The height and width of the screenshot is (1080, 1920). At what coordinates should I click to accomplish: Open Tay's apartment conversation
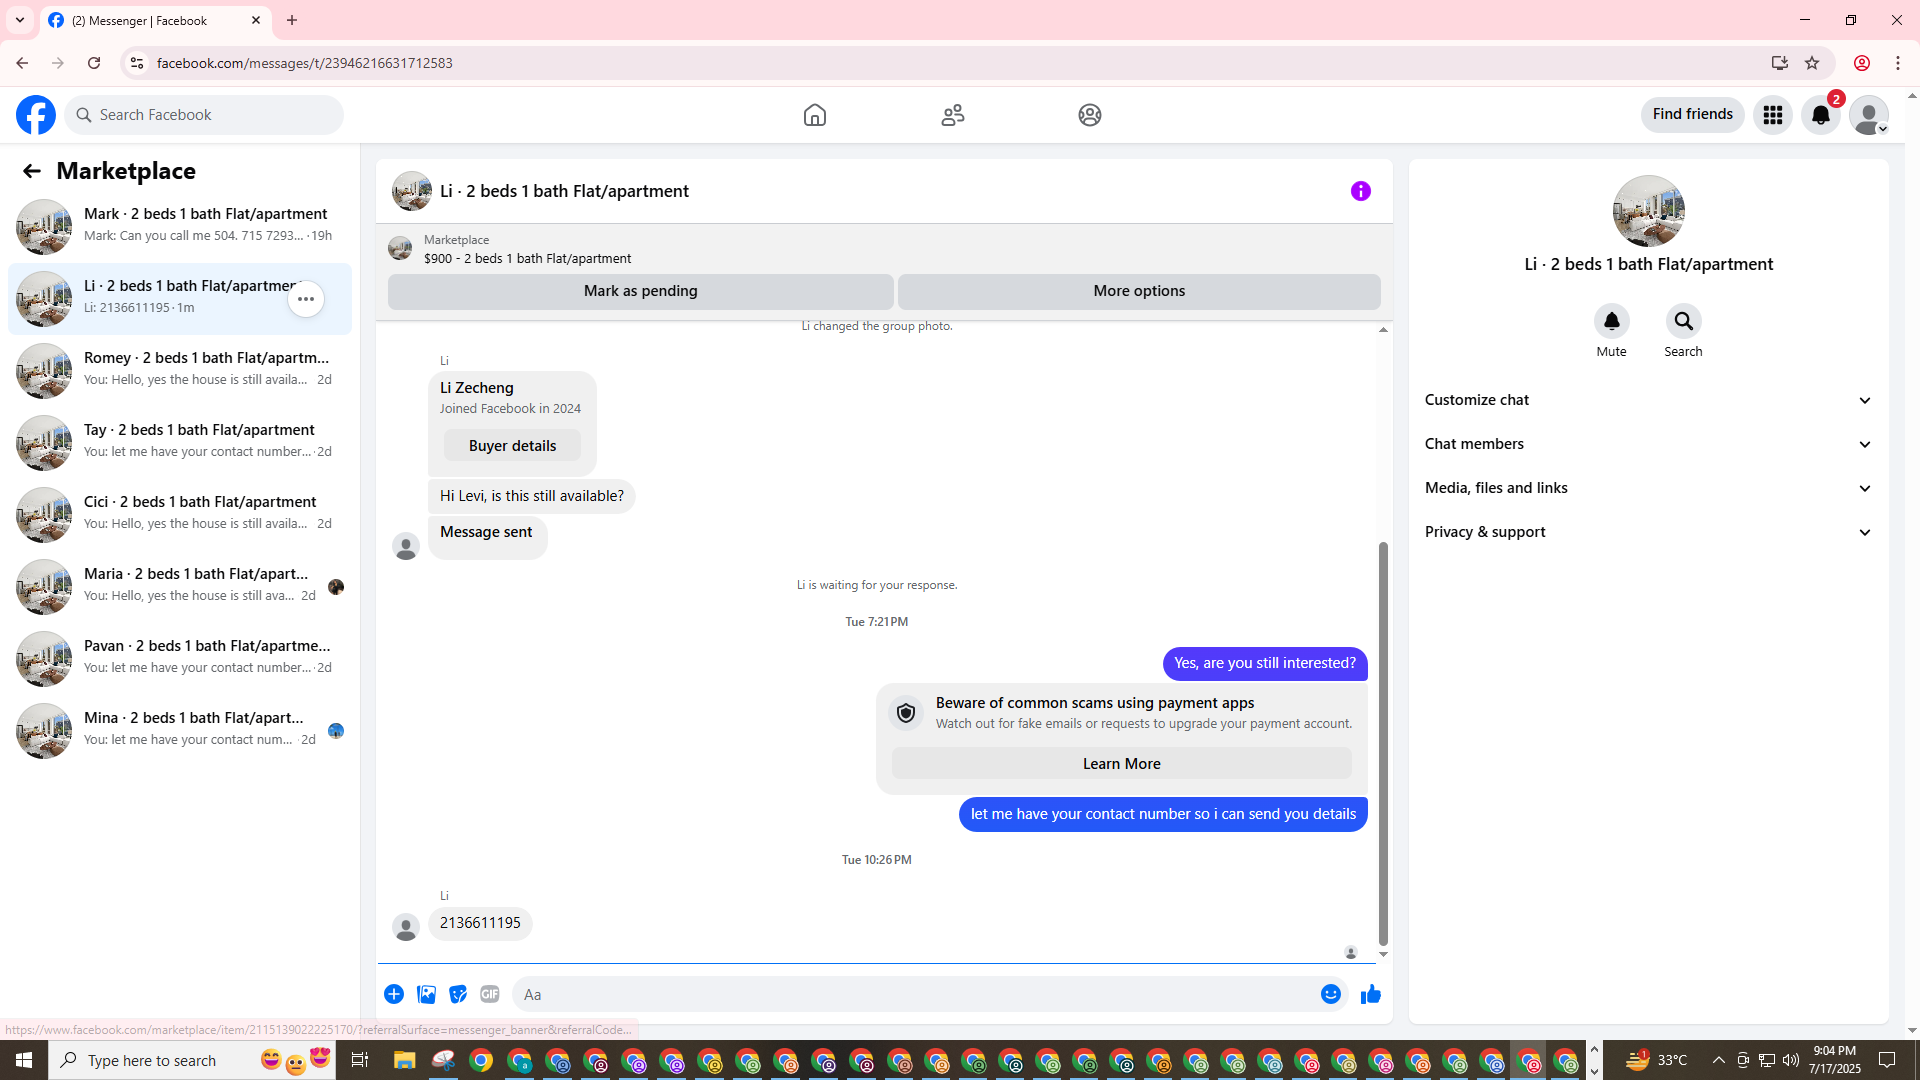pos(180,442)
